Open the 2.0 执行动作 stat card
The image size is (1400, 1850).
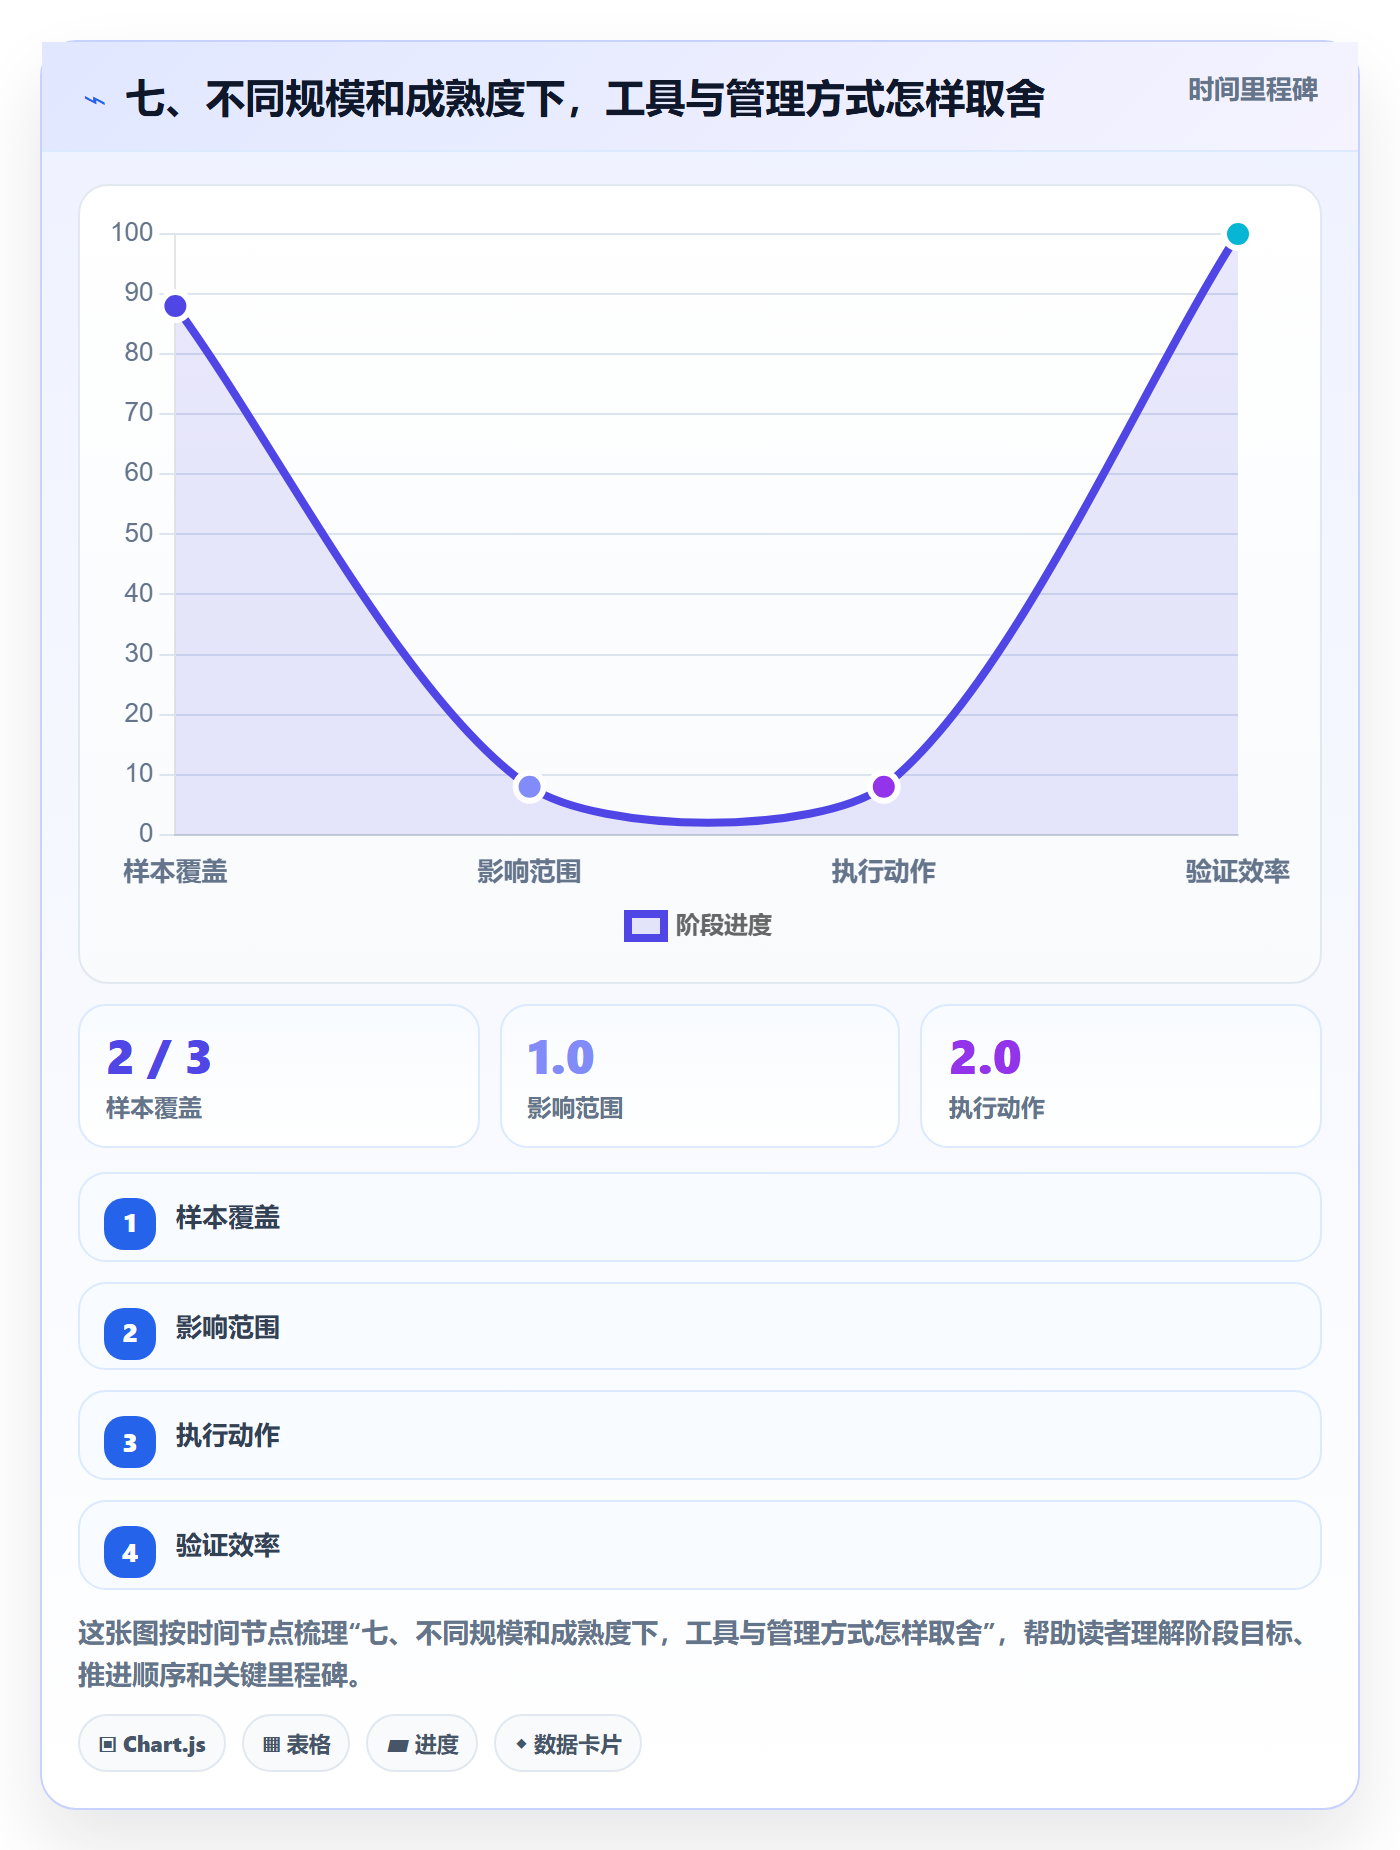tap(1120, 1076)
